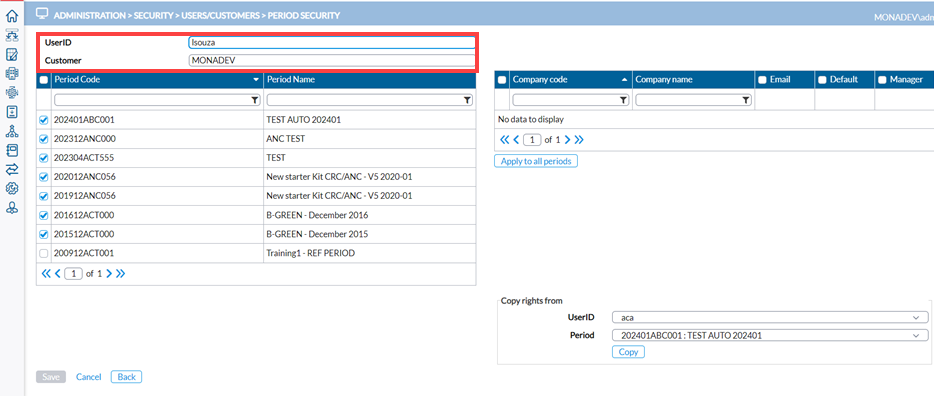Go to previous page in company grid
The width and height of the screenshot is (934, 396).
pyautogui.click(x=516, y=140)
